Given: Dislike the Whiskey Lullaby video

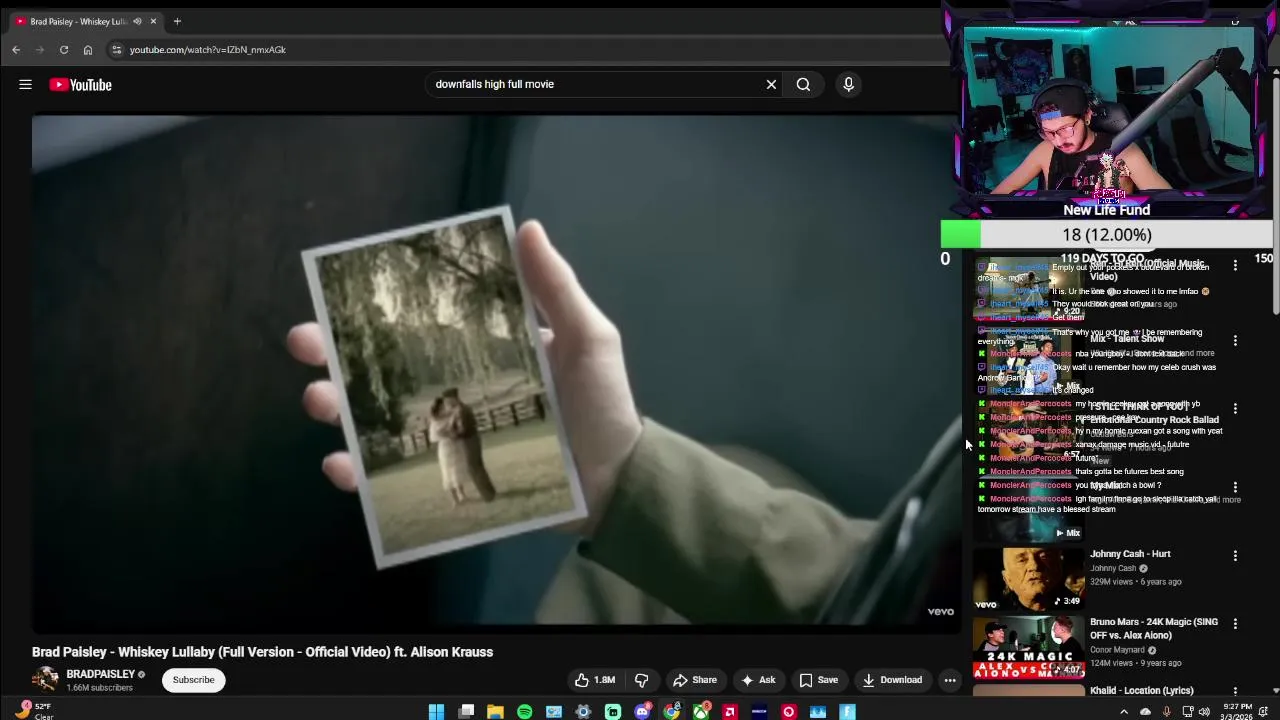Looking at the screenshot, I should [x=642, y=680].
